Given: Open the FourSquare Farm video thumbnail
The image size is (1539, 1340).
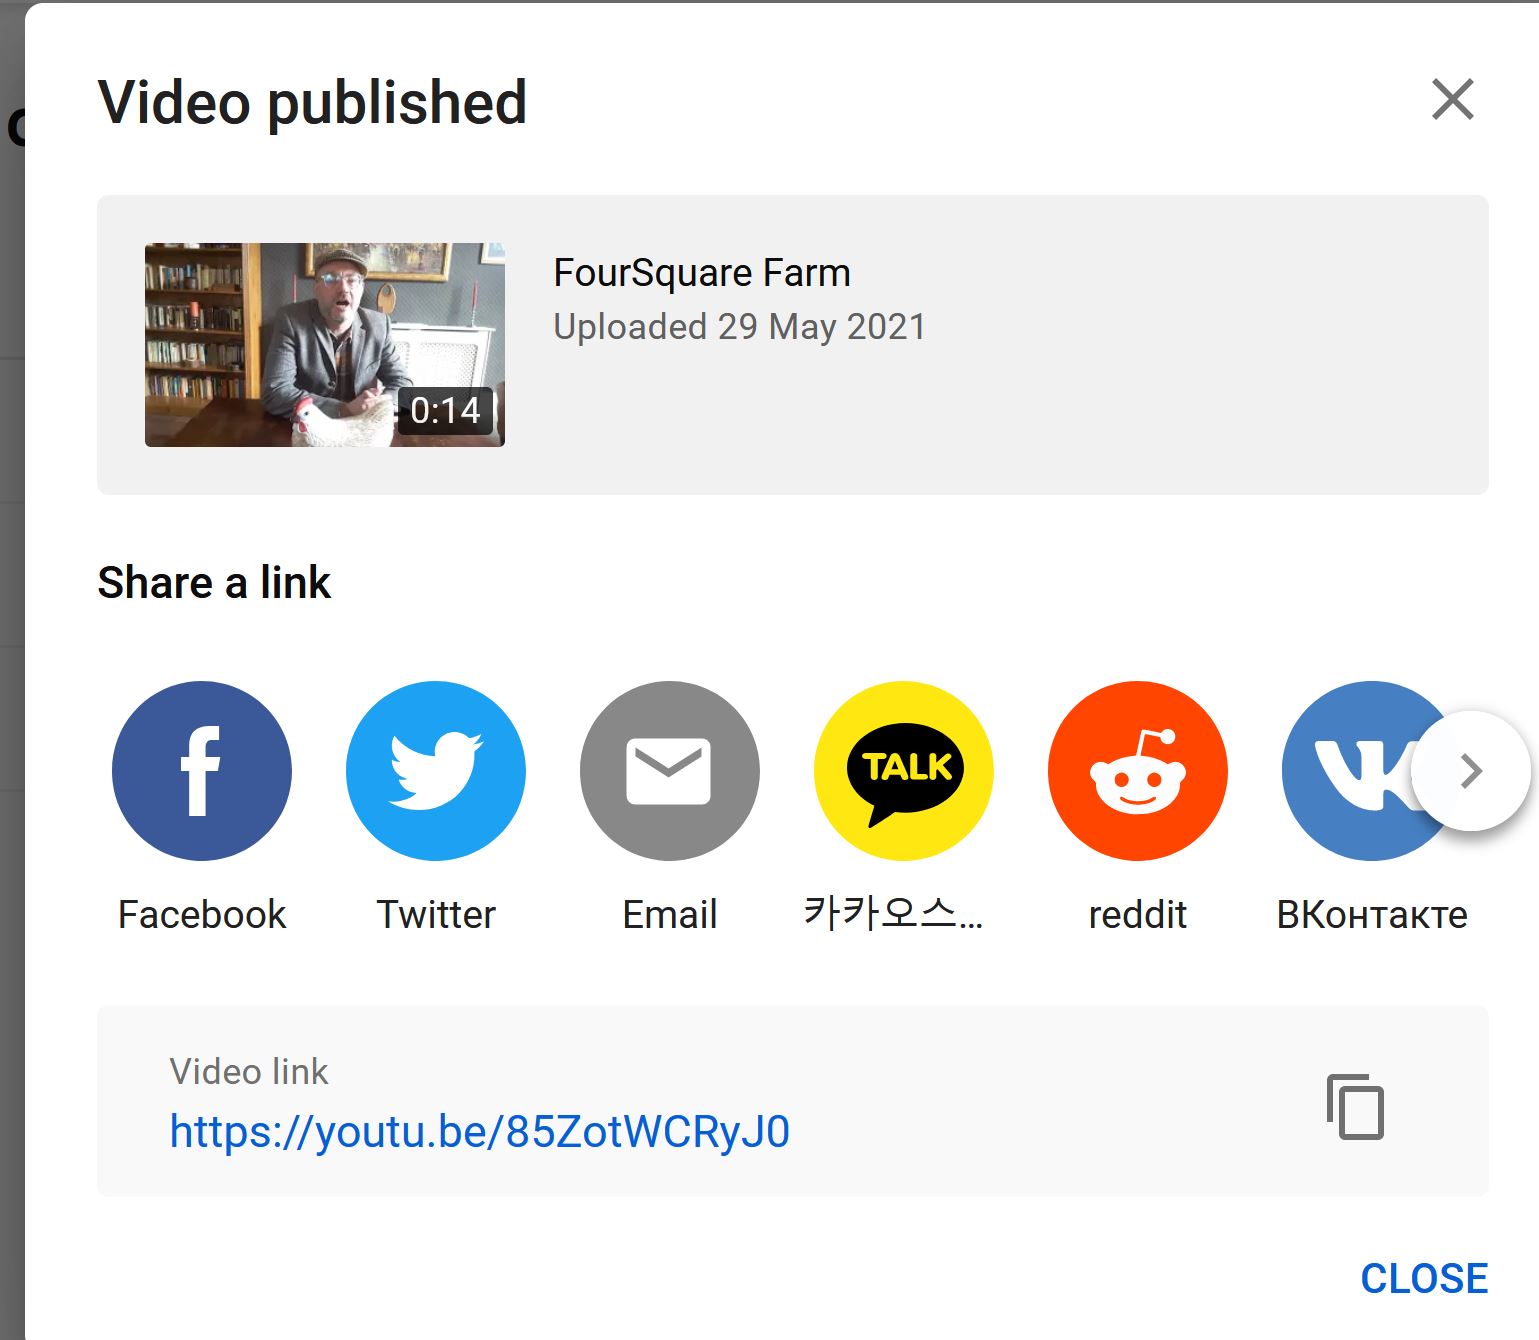Looking at the screenshot, I should 325,345.
